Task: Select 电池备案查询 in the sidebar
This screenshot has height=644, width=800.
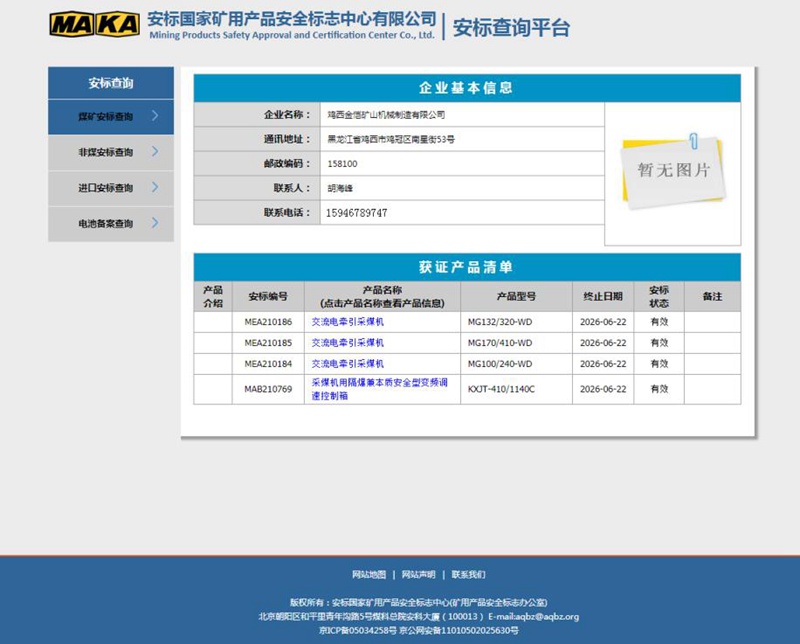Action: (x=105, y=224)
